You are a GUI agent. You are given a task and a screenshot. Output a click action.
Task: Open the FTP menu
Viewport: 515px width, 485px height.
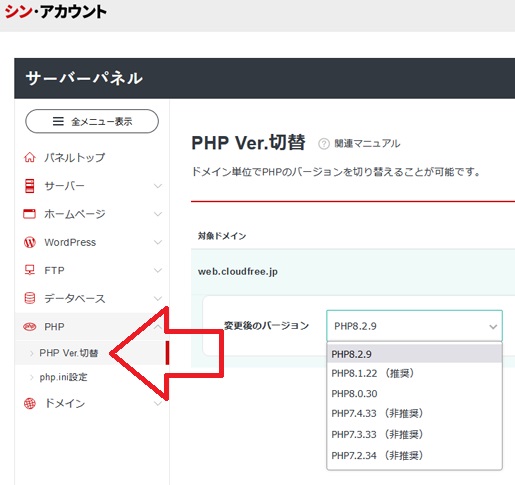54,270
